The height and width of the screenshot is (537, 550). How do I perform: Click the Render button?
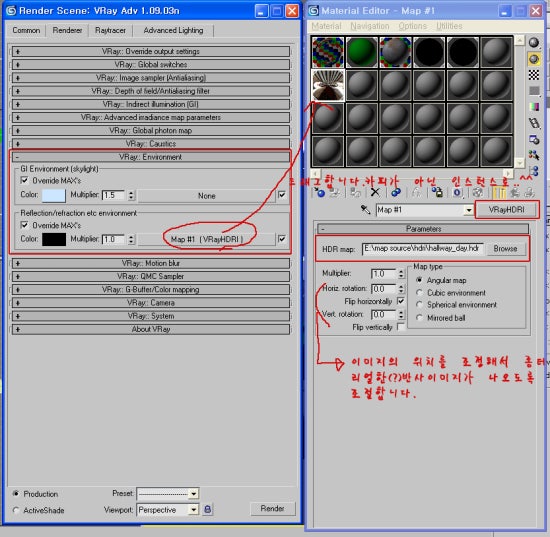pyautogui.click(x=273, y=508)
